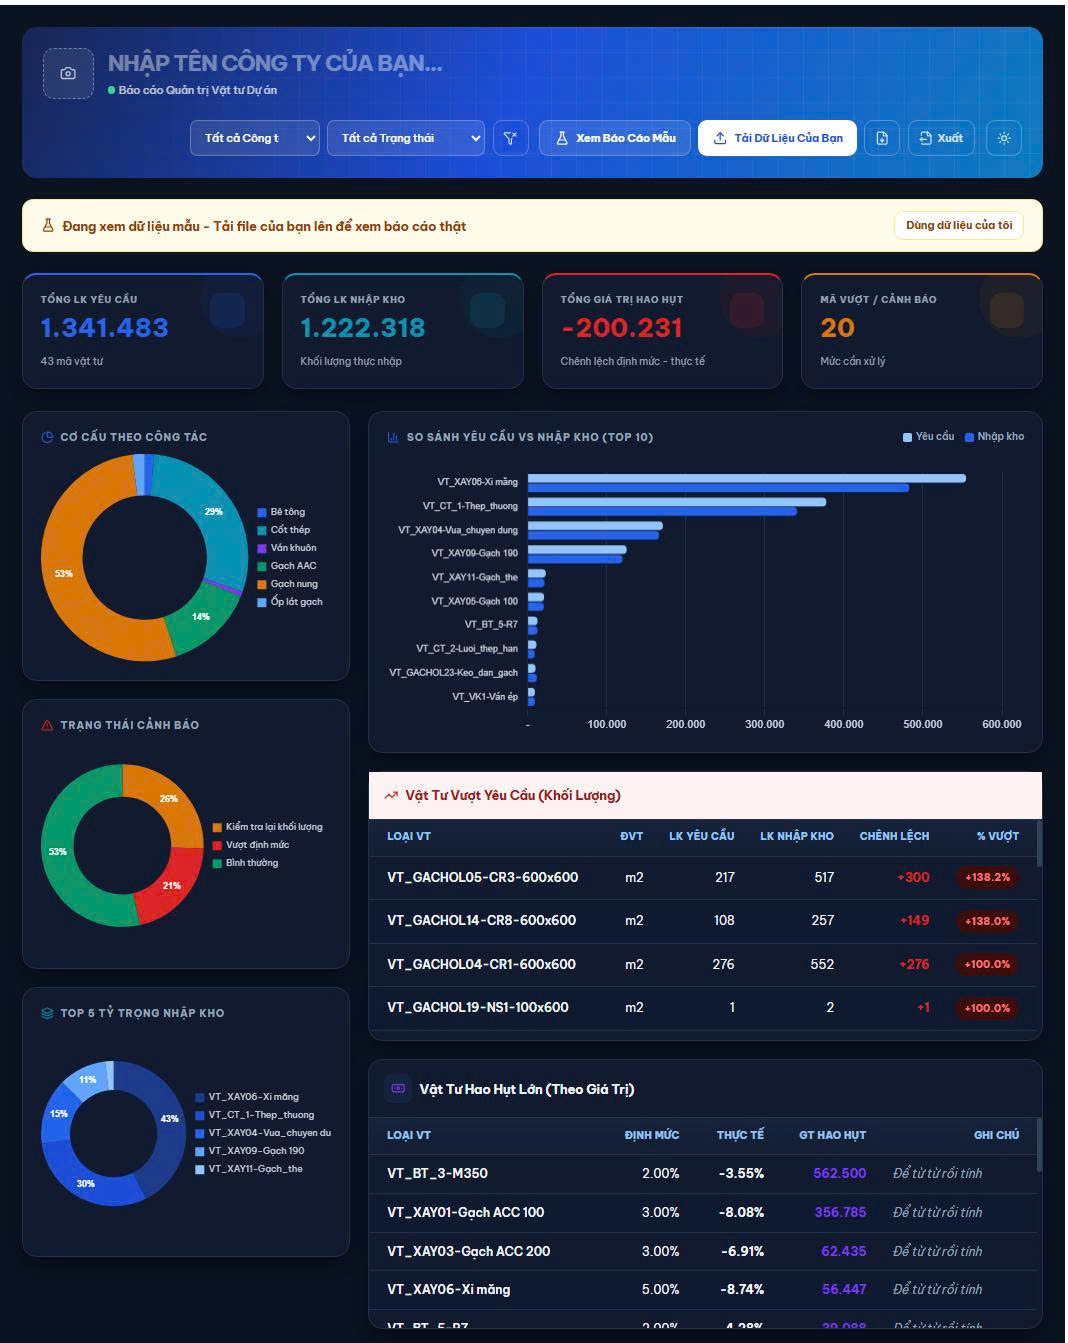Screen dimensions: 1068x1343
Task: Toggle the 'Bê tông' legend entry
Action: (x=281, y=512)
